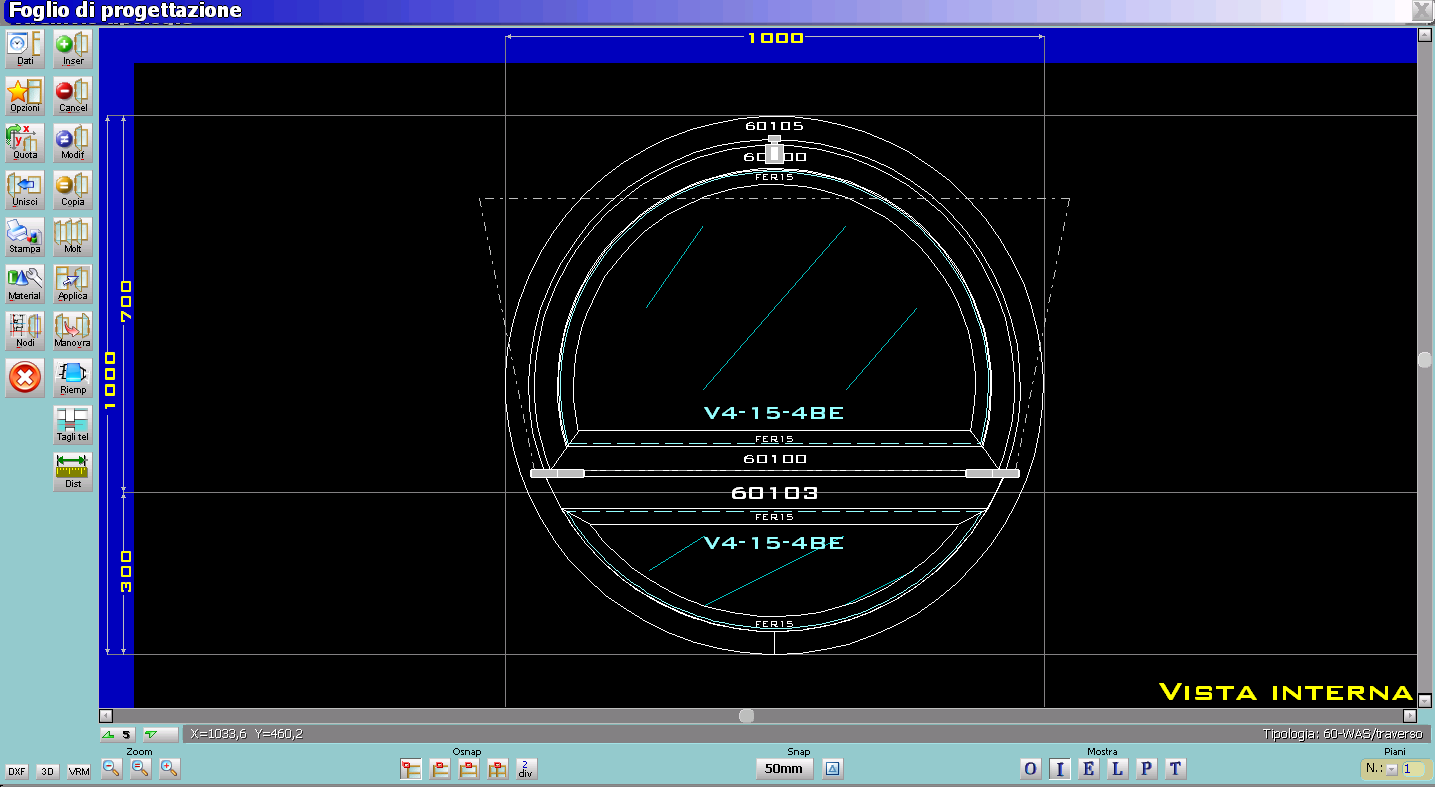Click the 300 height dimension

point(126,572)
